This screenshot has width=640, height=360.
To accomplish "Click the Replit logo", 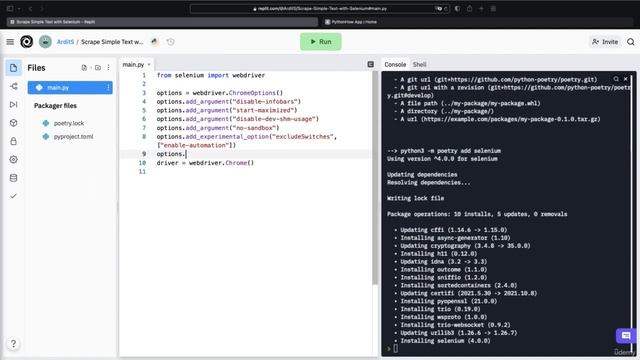I will click(27, 42).
